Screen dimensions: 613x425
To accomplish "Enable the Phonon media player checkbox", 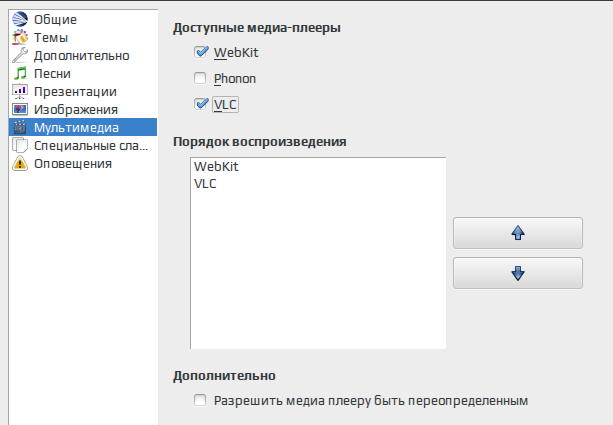I will 200,78.
